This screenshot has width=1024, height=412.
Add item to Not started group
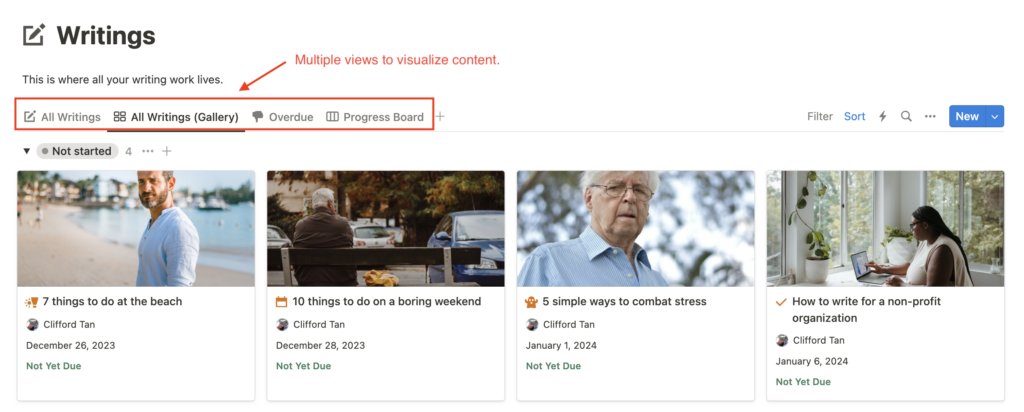point(167,151)
